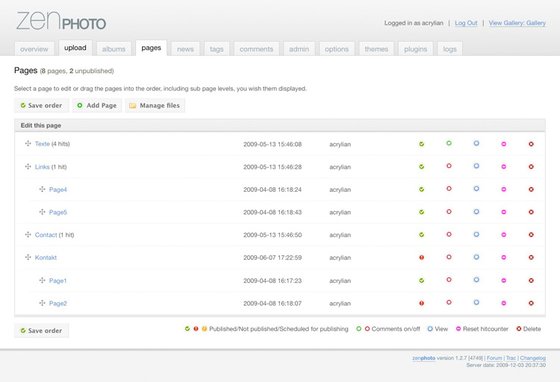Switch to the options tab
The image size is (560, 382).
(336, 49)
